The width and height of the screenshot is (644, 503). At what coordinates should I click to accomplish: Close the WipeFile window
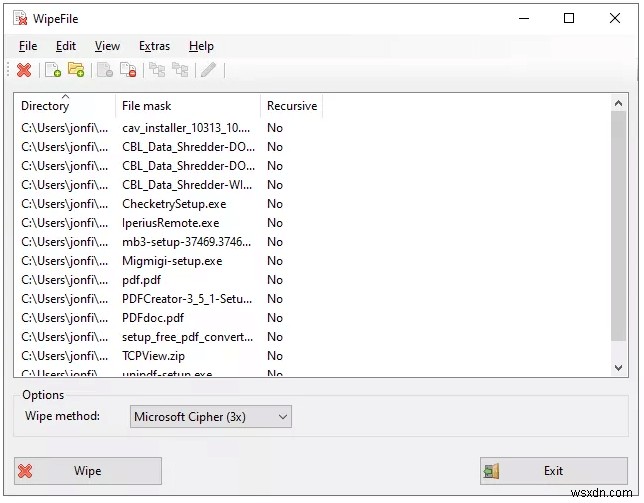pyautogui.click(x=615, y=18)
